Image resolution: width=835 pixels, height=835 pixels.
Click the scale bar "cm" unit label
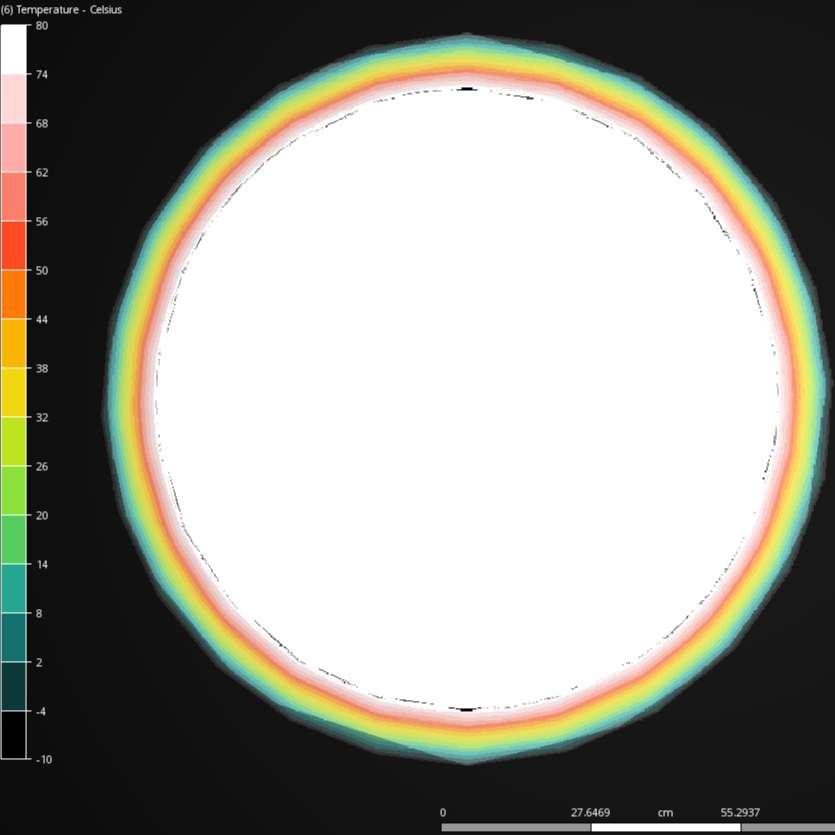tap(665, 813)
